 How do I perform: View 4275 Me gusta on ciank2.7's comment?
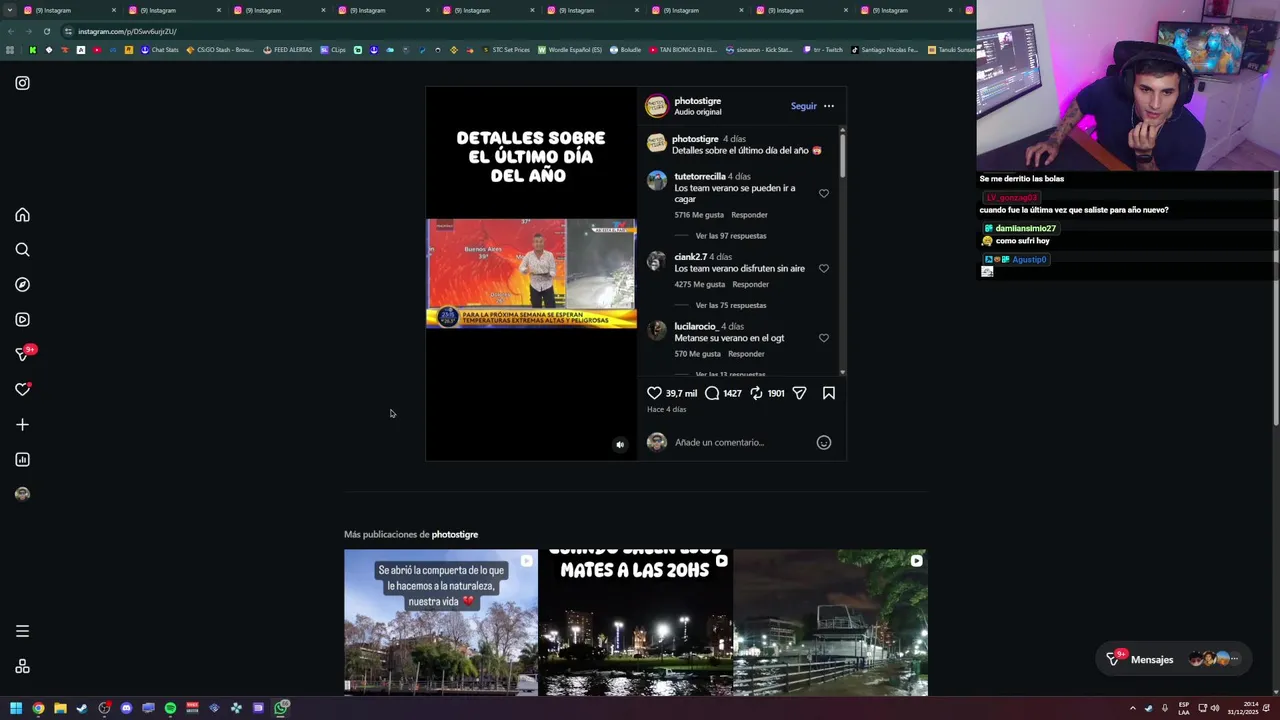[699, 284]
